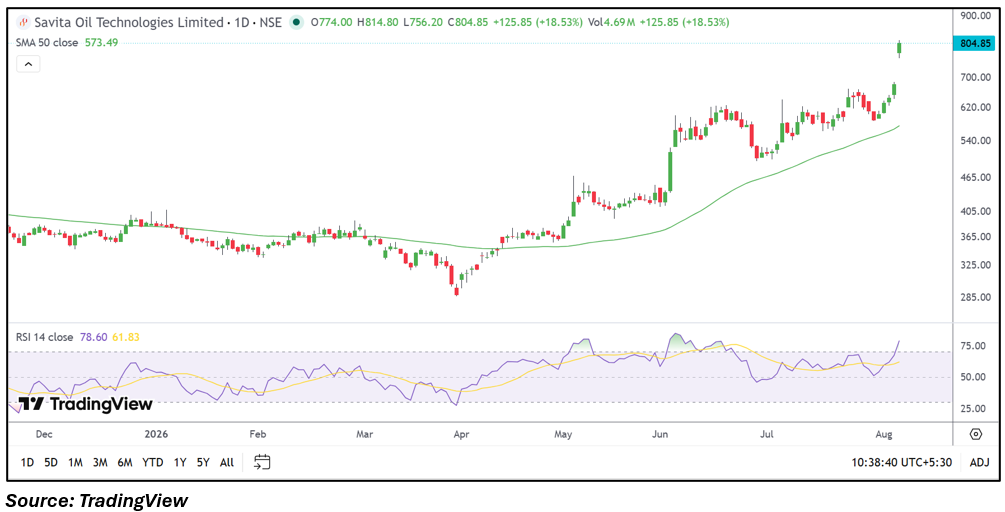Click the closing value C804.85 readout

tap(470, 22)
